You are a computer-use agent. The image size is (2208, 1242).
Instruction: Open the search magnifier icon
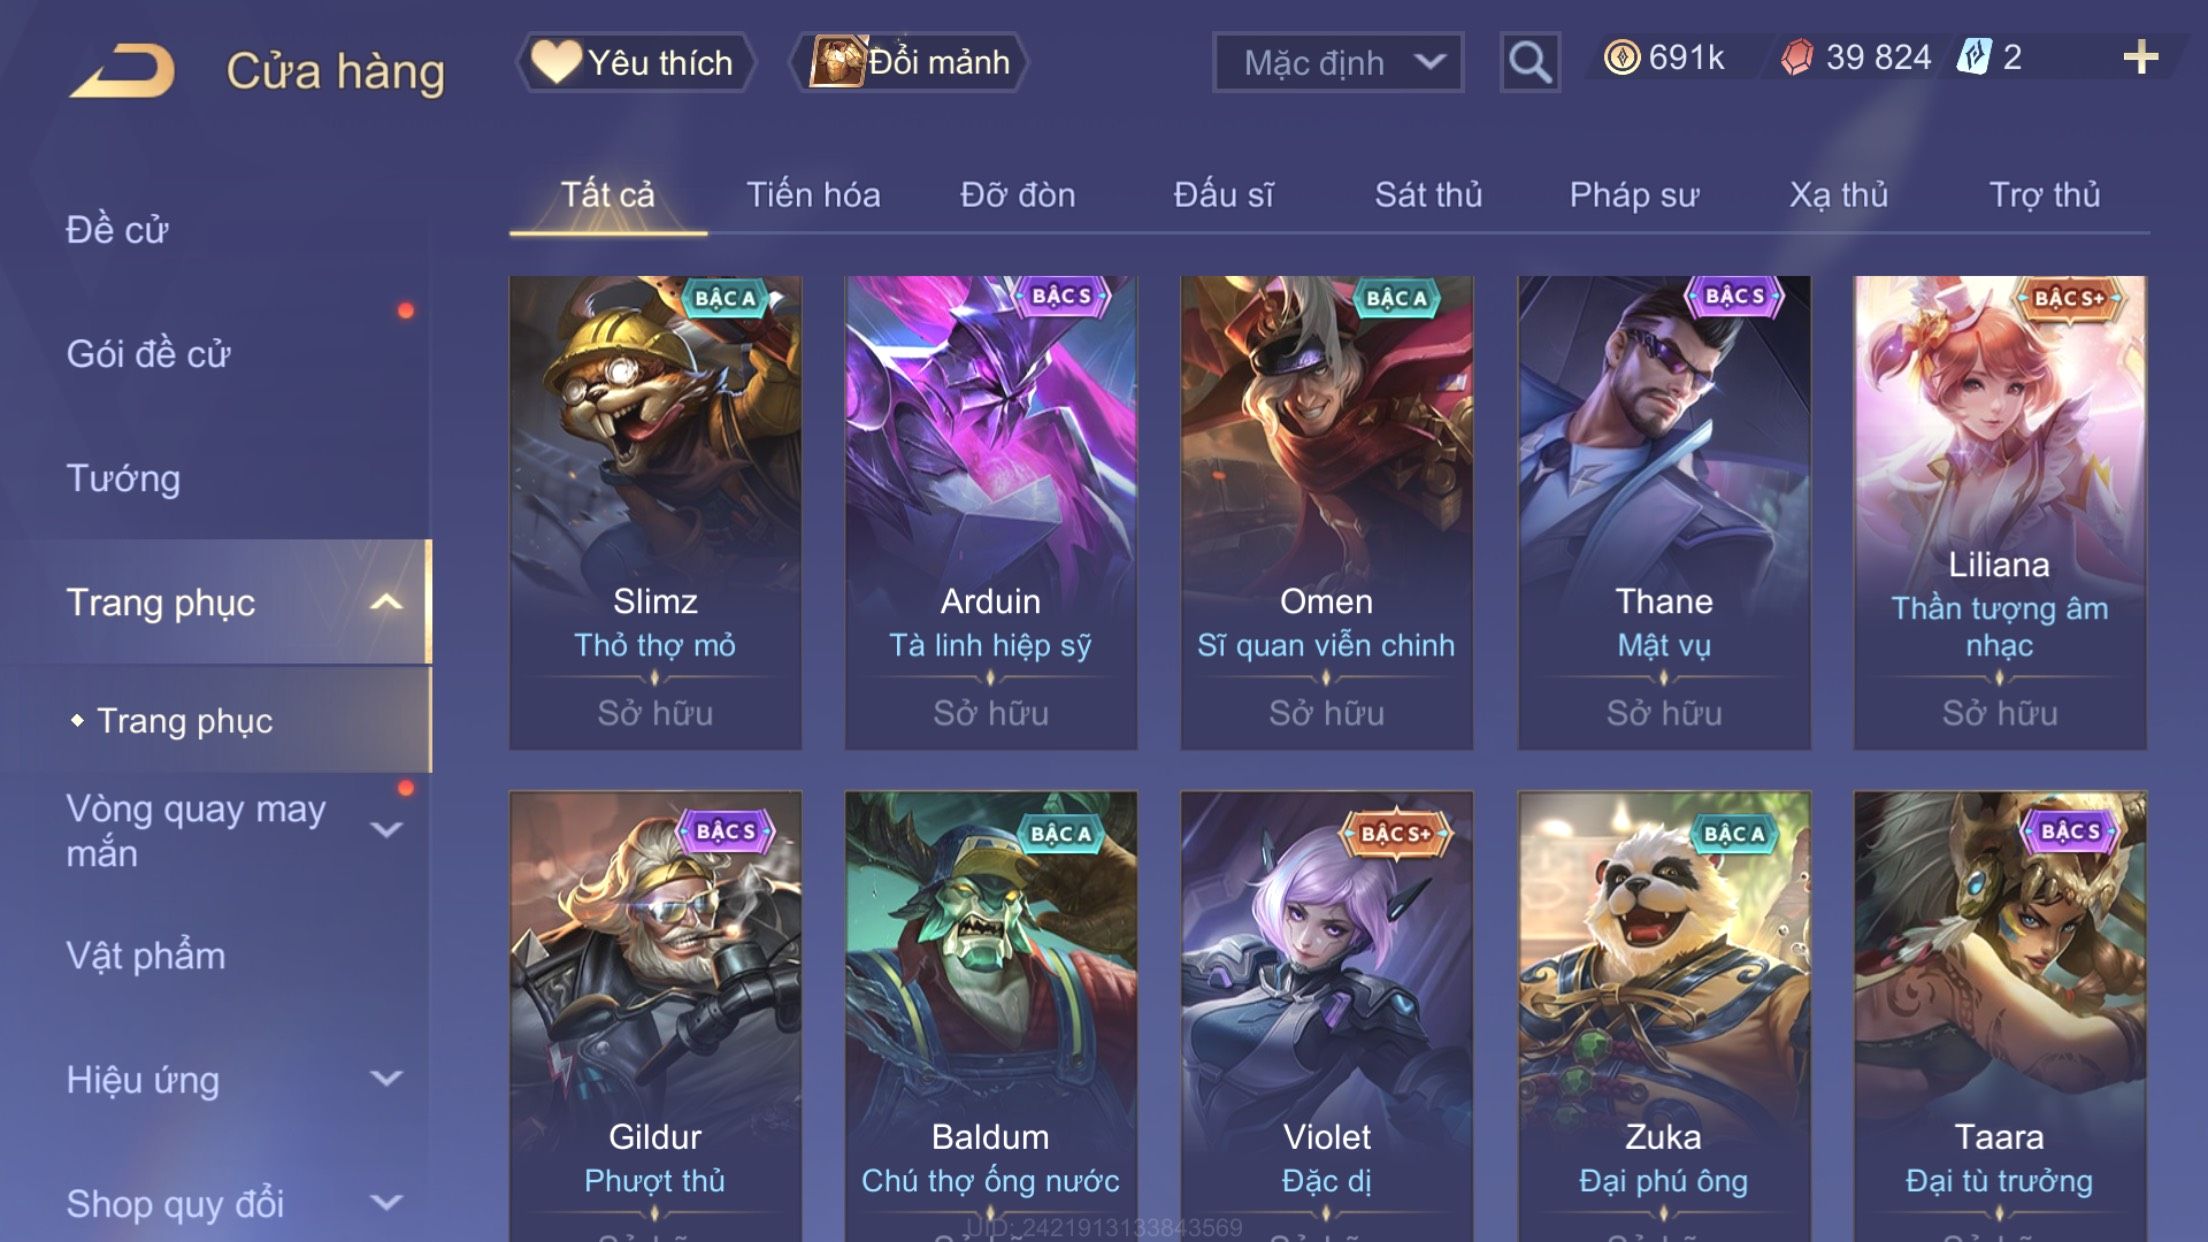click(x=1529, y=62)
